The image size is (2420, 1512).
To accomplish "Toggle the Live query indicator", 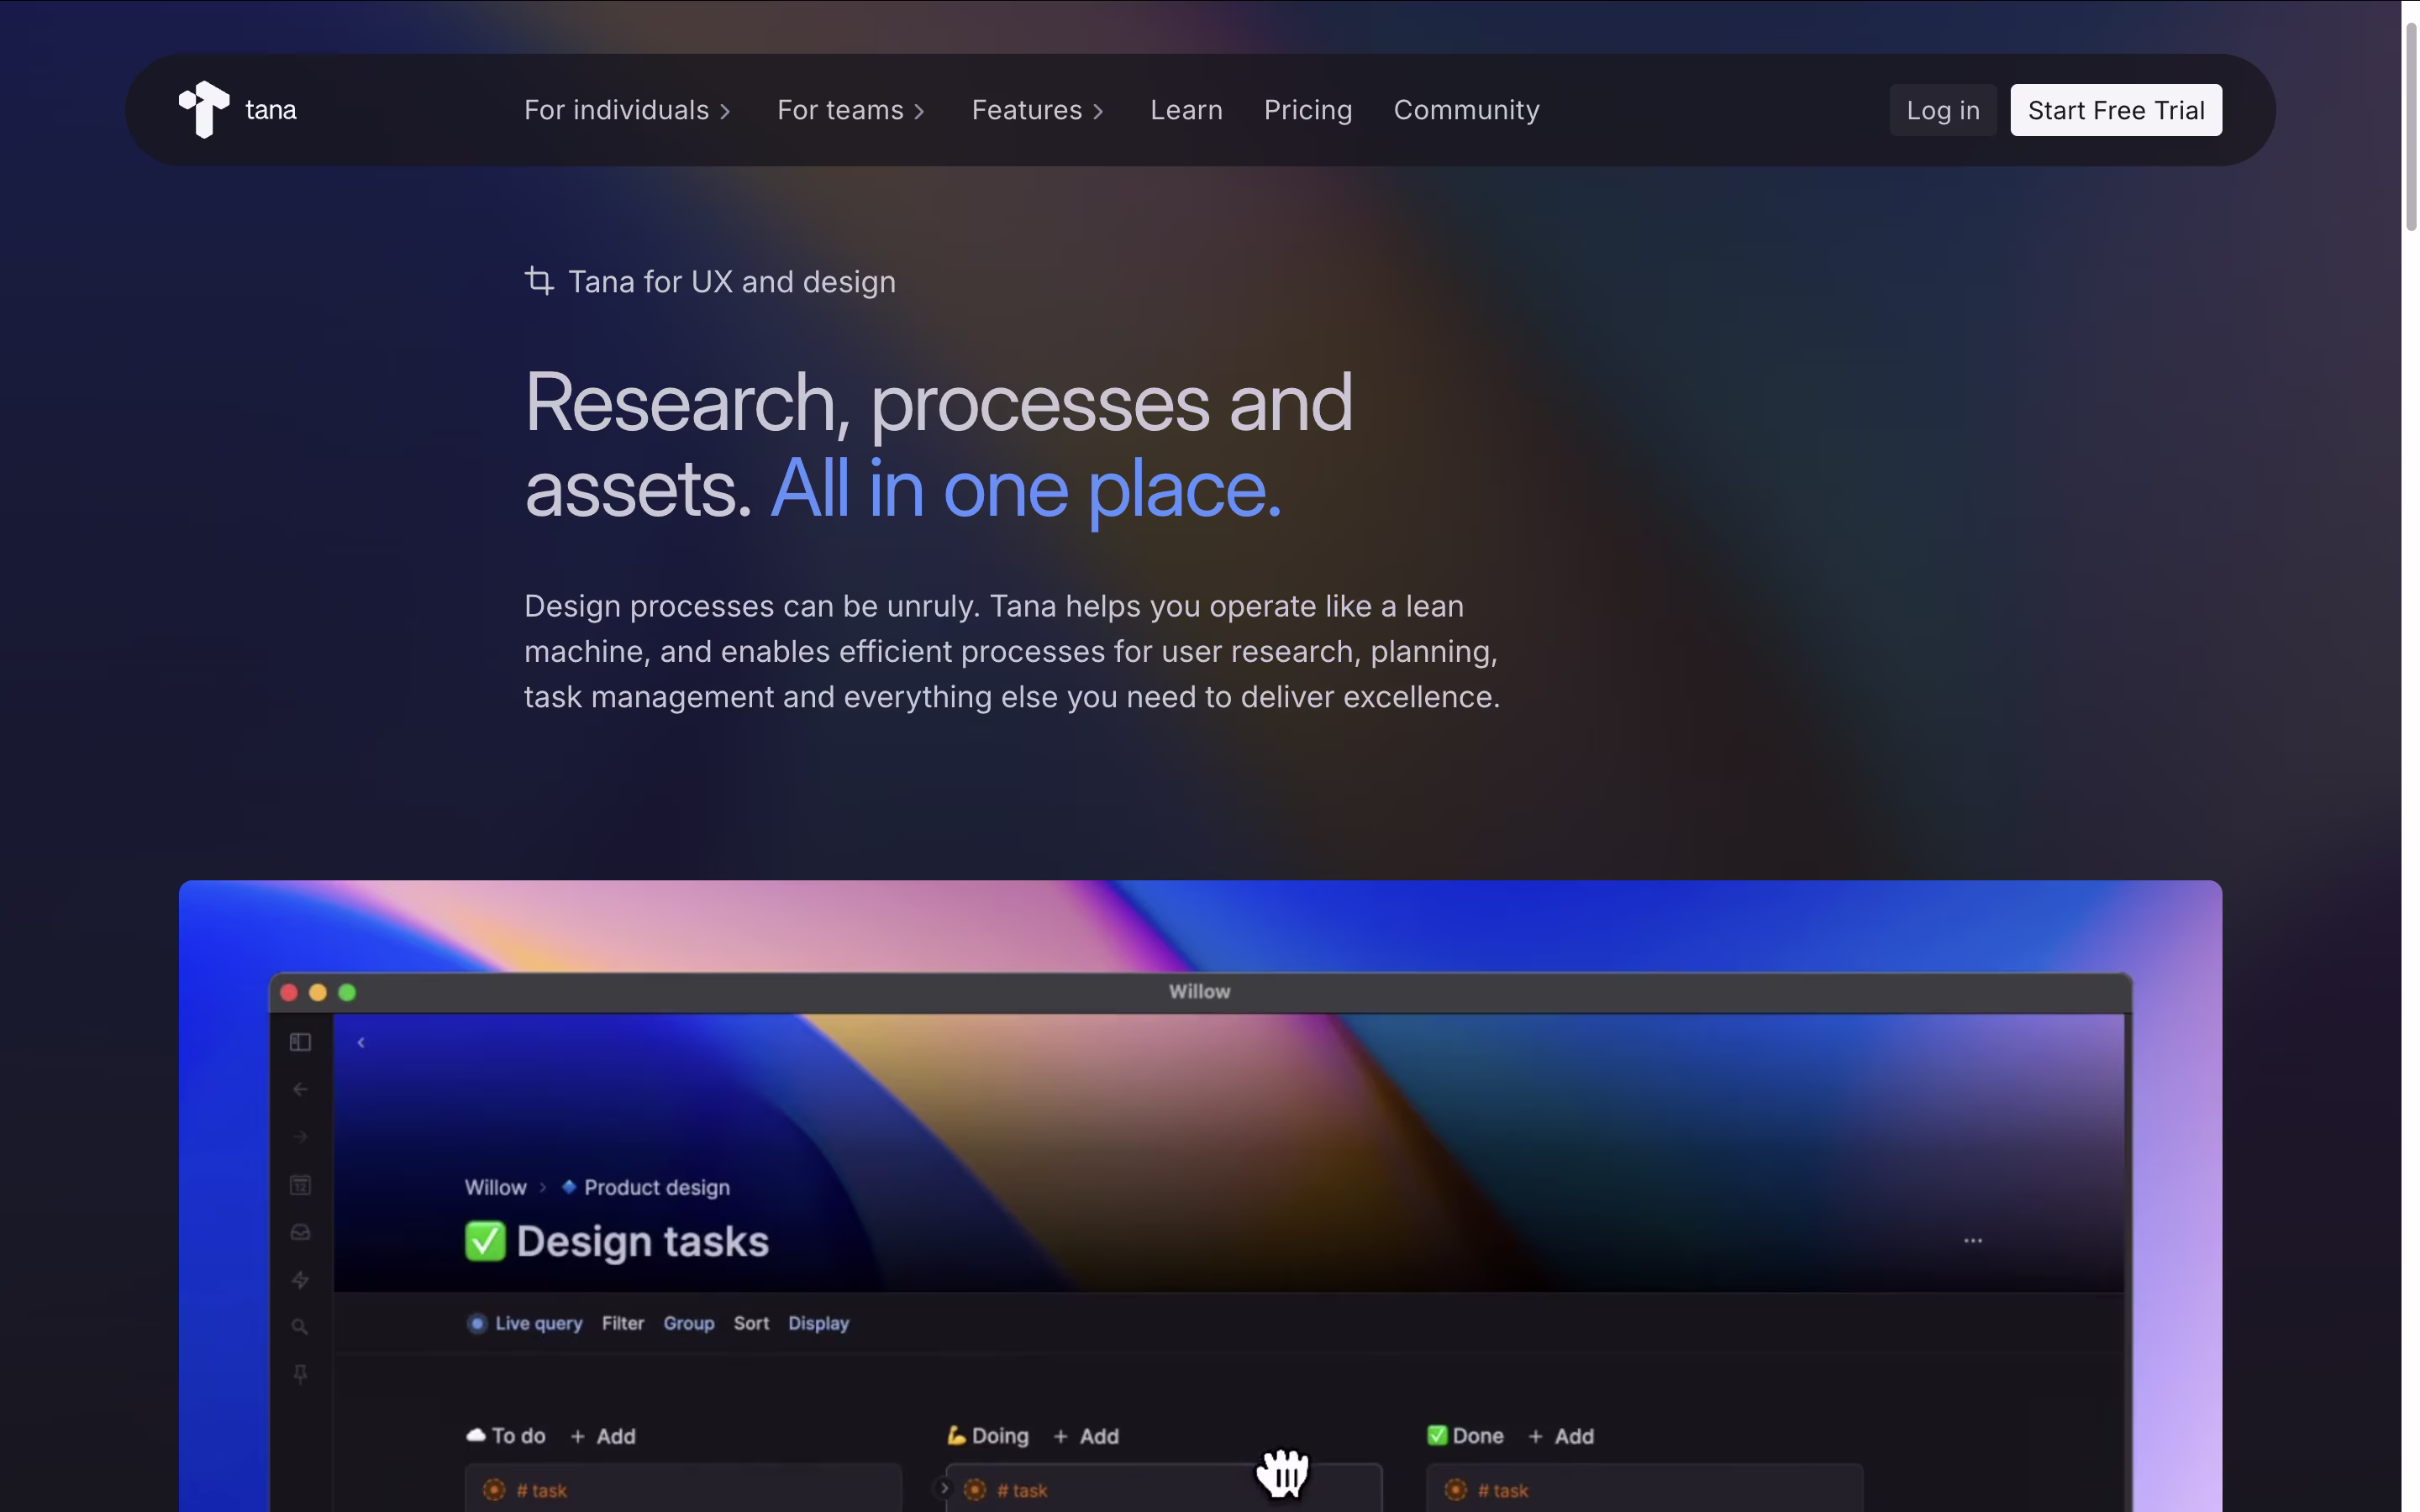I will (477, 1323).
